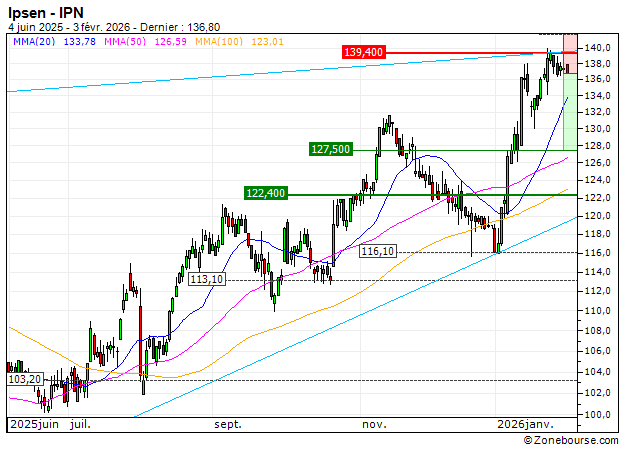Click the '2026janv.' time axis label

click(x=526, y=424)
